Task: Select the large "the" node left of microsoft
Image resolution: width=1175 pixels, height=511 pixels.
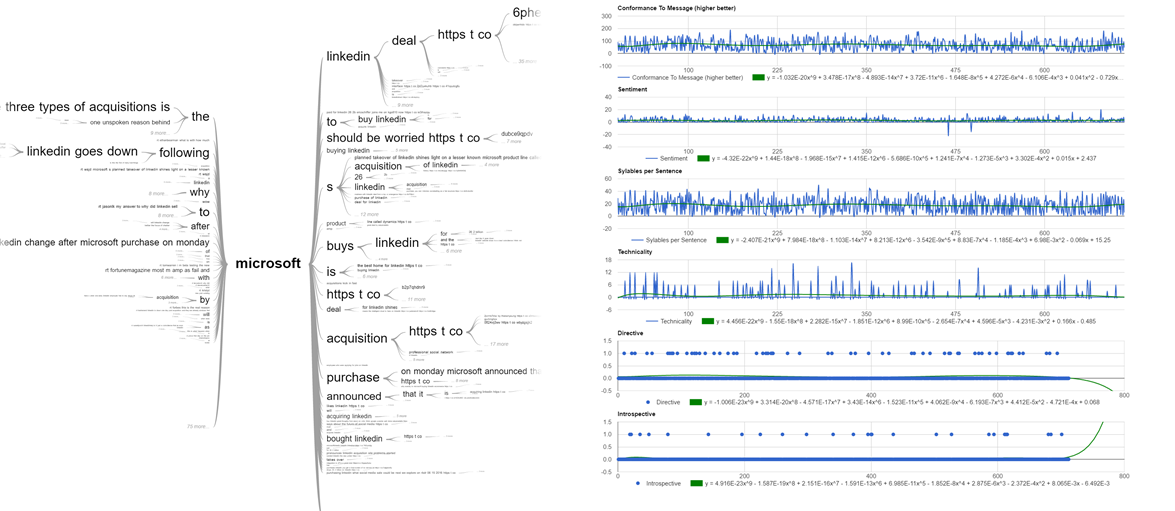Action: click(201, 116)
